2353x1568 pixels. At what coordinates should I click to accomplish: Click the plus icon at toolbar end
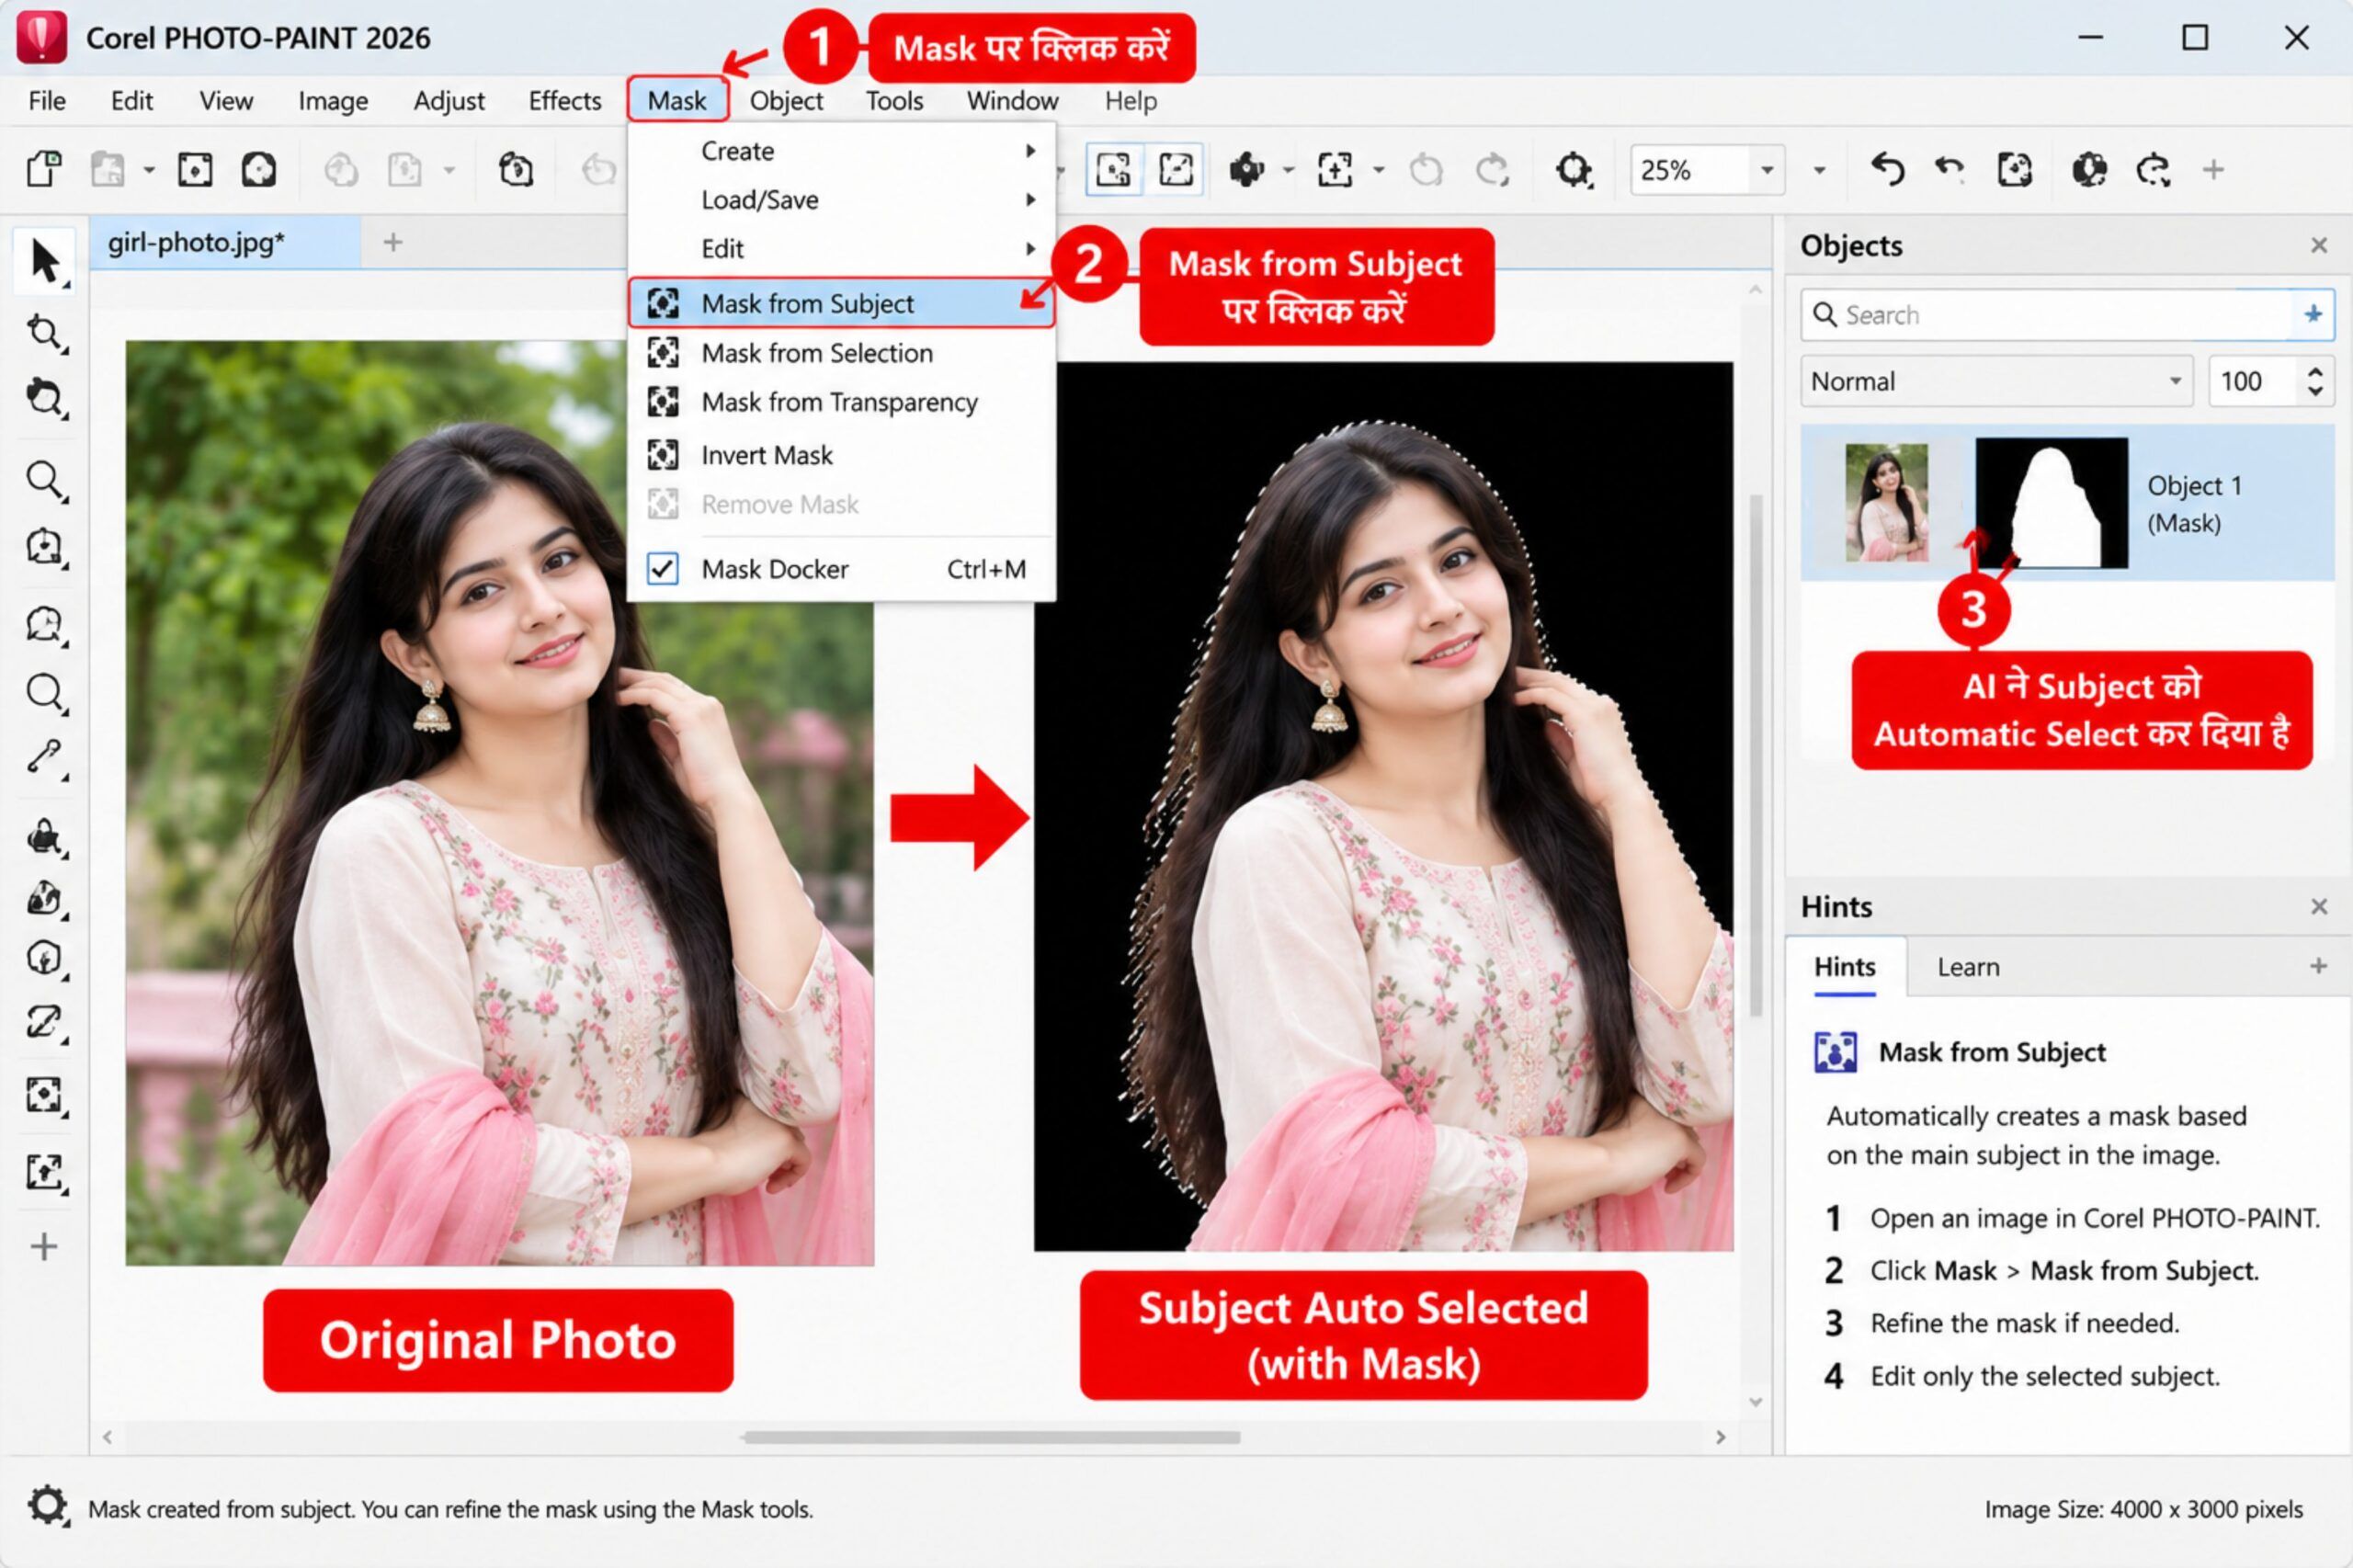2213,169
